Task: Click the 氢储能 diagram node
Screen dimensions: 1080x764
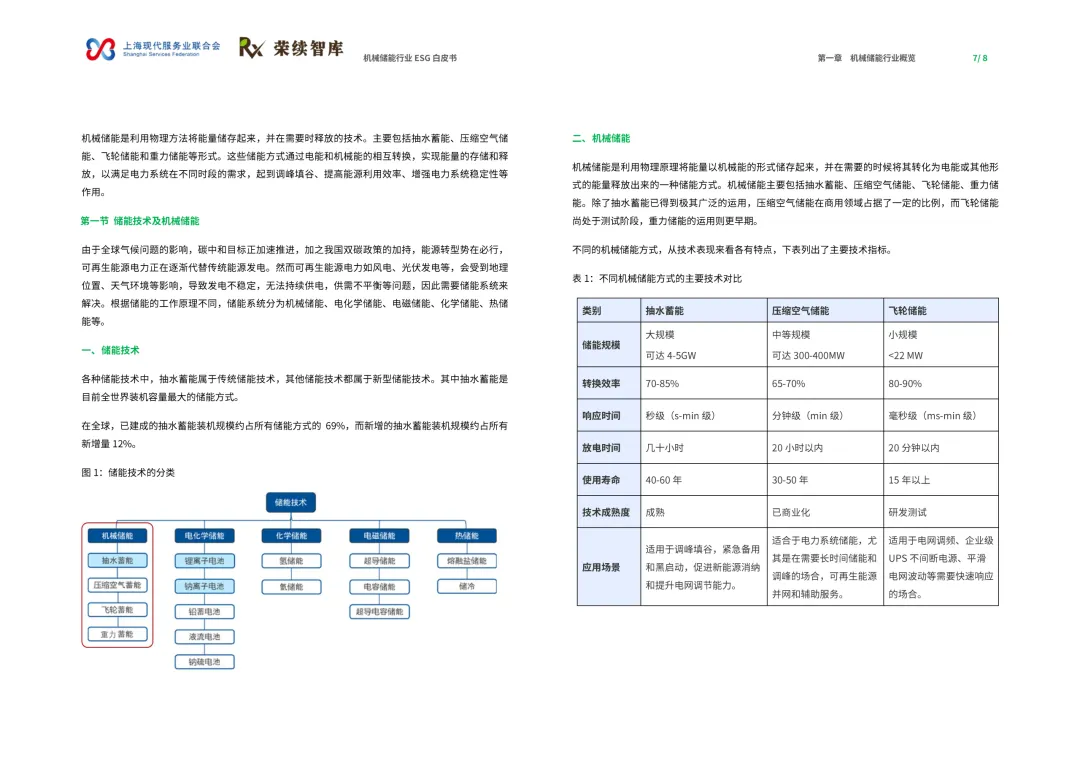Action: point(291,561)
